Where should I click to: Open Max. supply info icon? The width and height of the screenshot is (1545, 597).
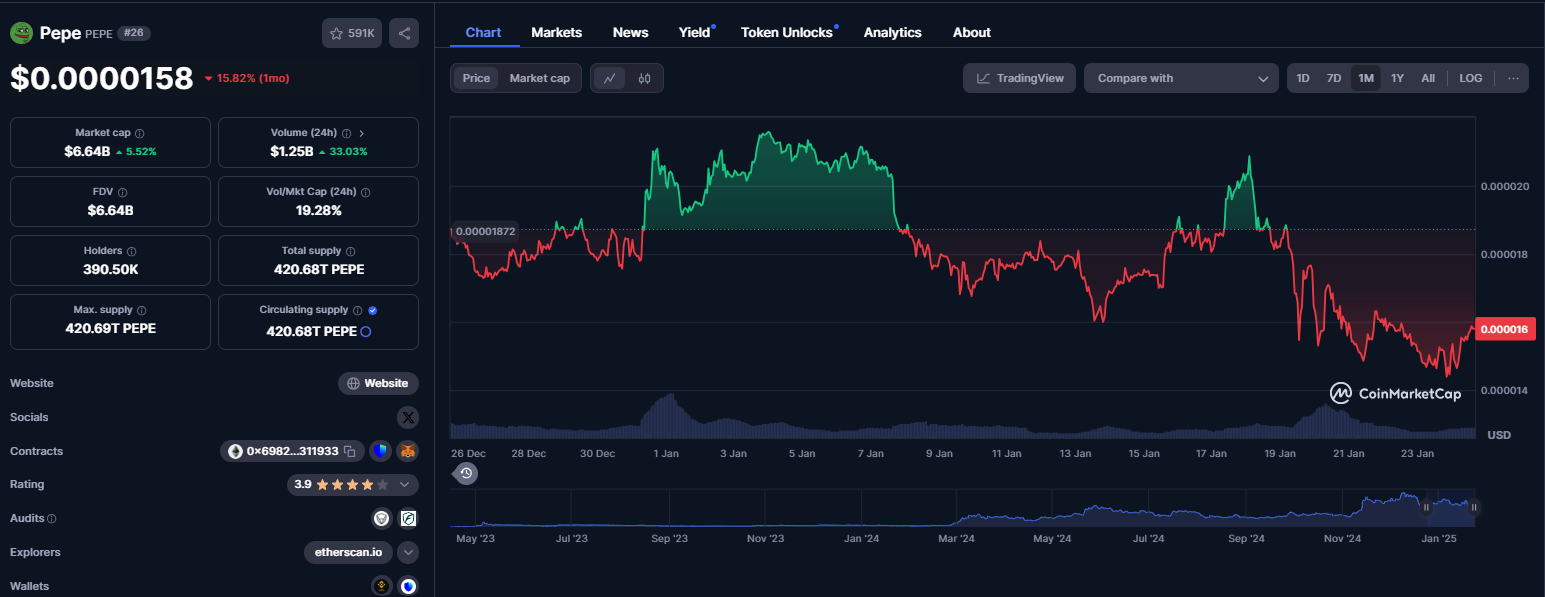(x=140, y=310)
